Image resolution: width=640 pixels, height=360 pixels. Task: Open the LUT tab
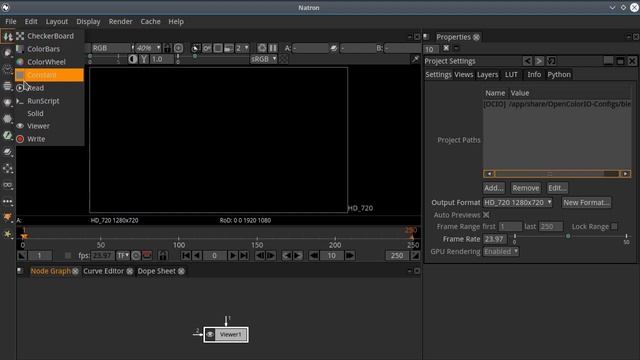511,75
